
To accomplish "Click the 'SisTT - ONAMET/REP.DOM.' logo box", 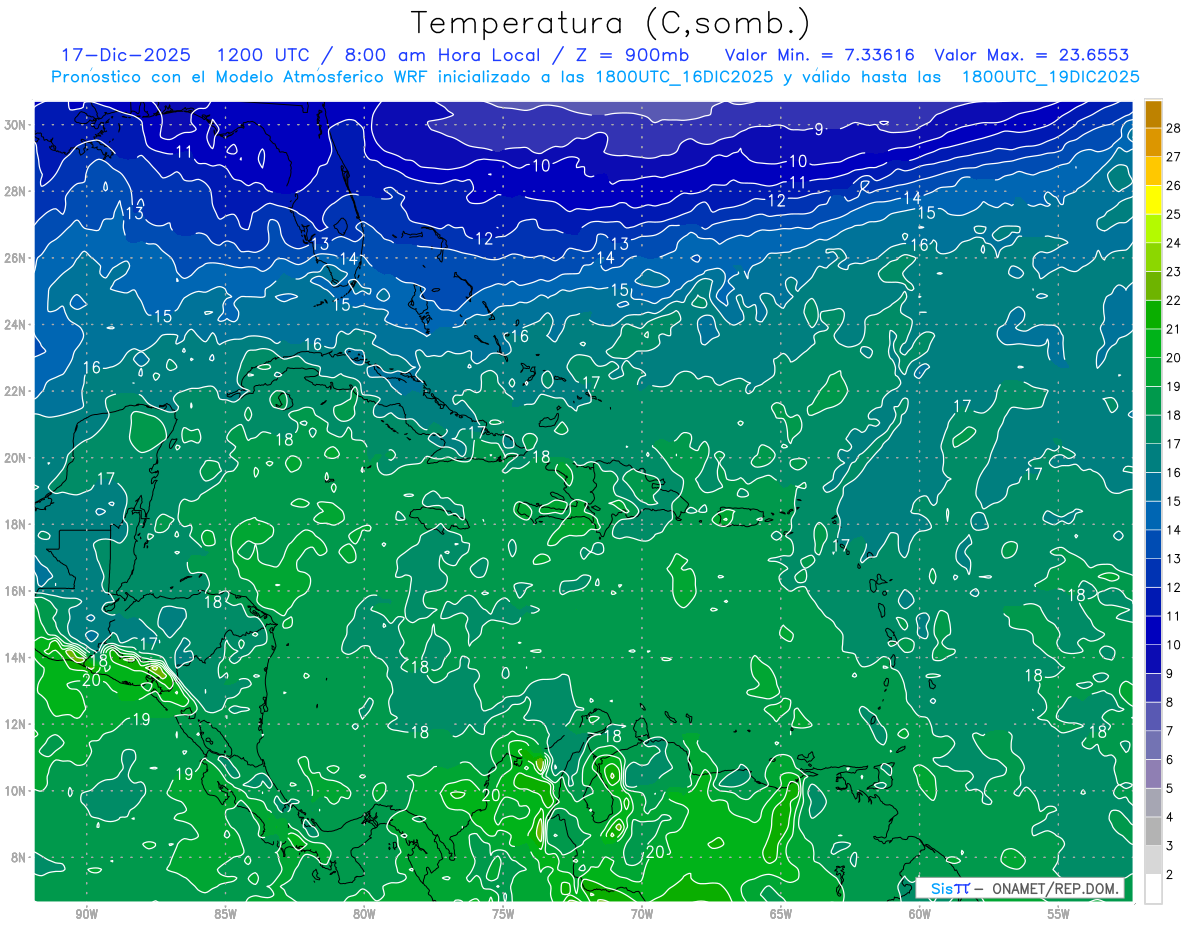I will 1021,888.
